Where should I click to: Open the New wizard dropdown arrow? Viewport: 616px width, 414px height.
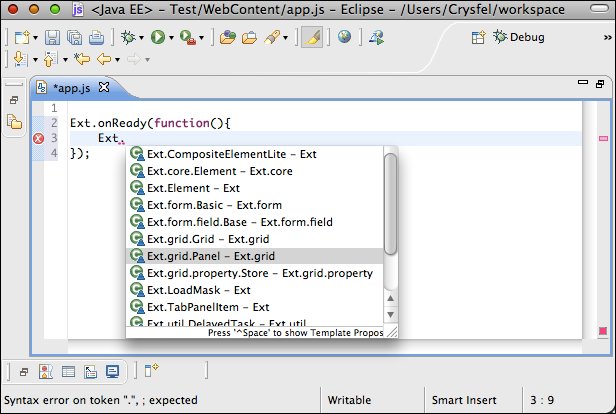click(35, 38)
